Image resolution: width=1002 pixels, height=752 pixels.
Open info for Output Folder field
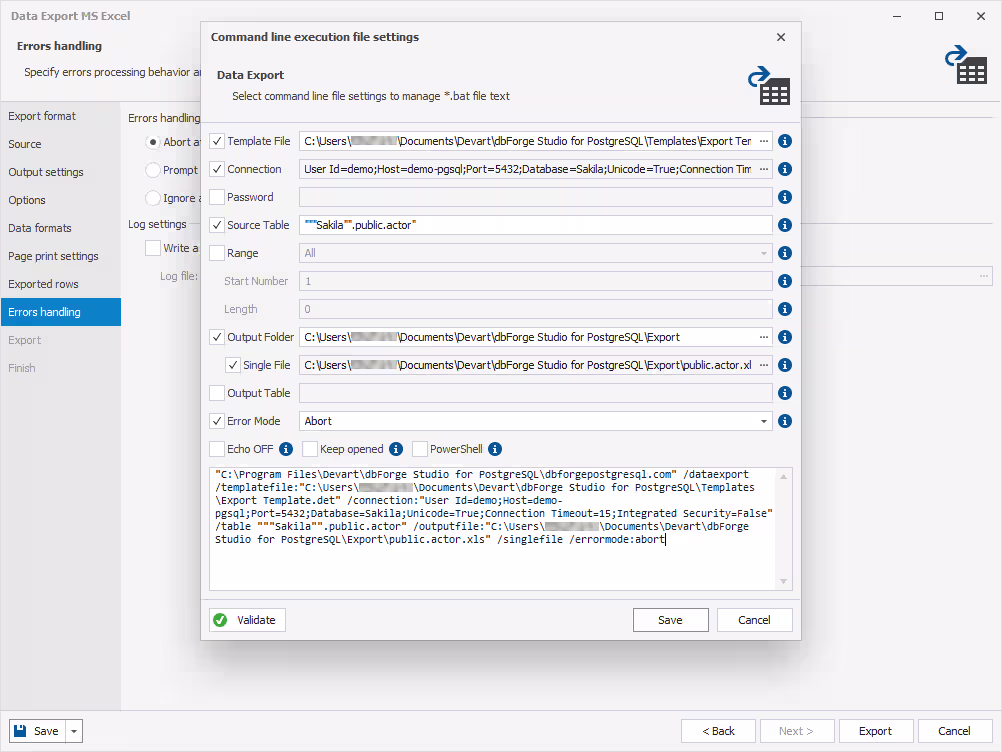785,337
